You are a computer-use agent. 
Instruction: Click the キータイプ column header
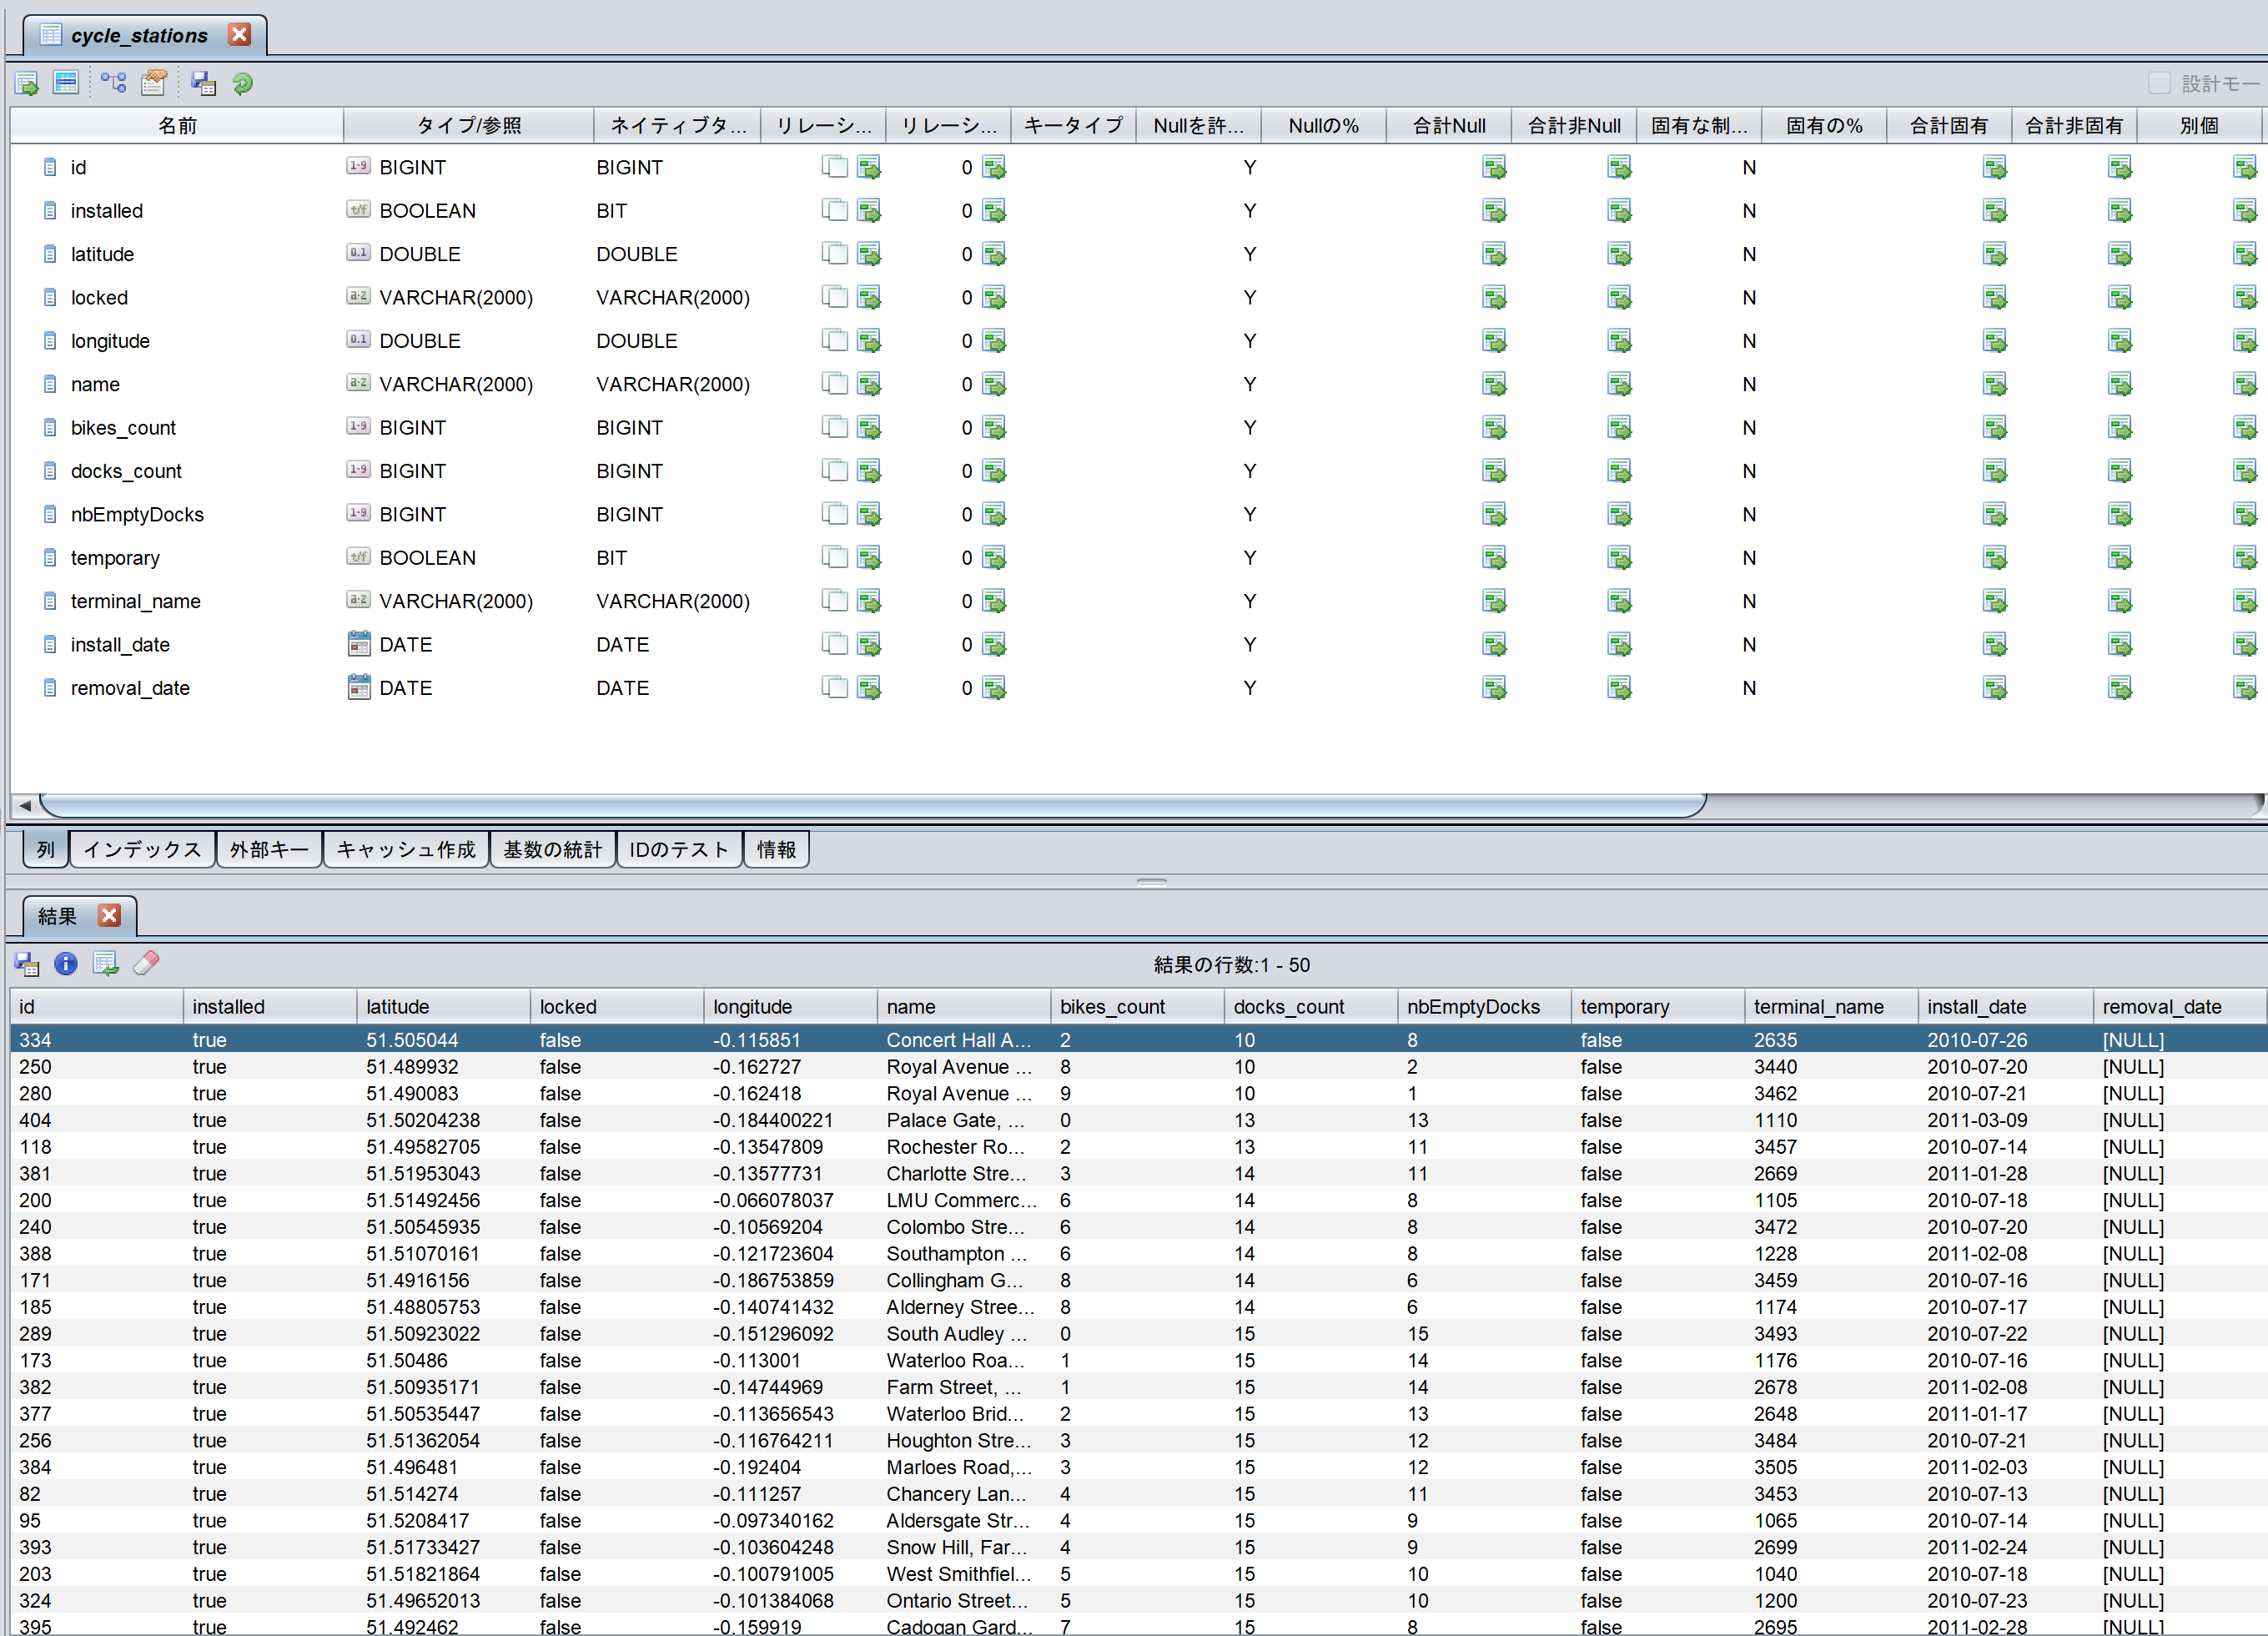(x=1073, y=126)
